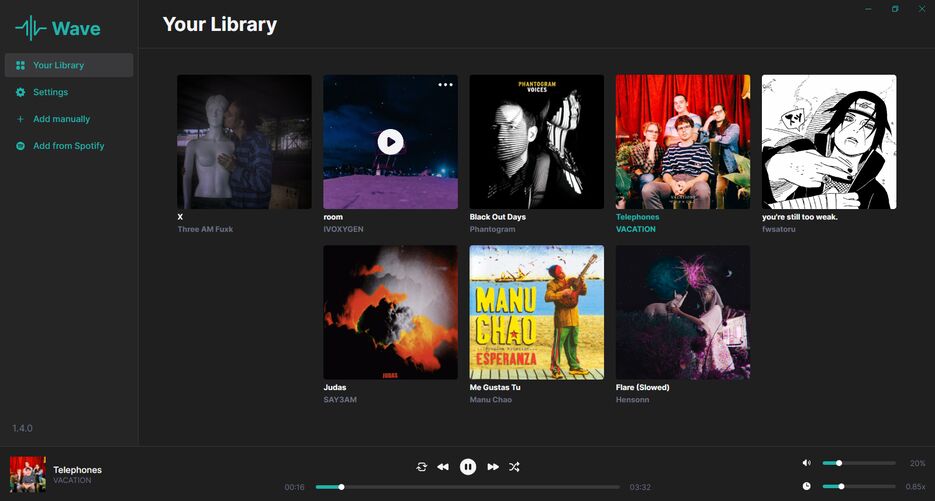Click the IVOXYGEN artist name
The width and height of the screenshot is (935, 501).
point(343,229)
